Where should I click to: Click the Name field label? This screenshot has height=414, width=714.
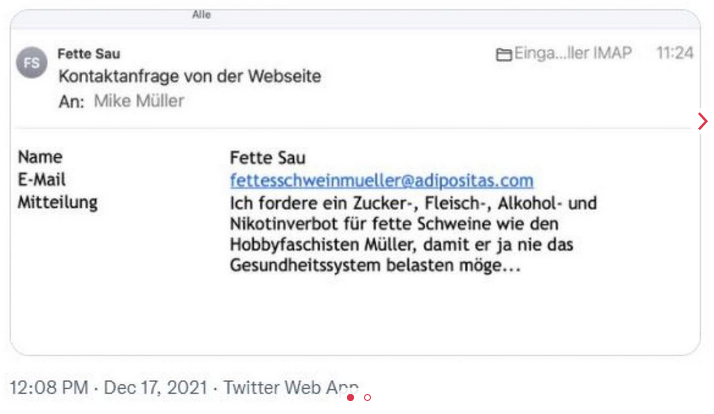(x=40, y=158)
